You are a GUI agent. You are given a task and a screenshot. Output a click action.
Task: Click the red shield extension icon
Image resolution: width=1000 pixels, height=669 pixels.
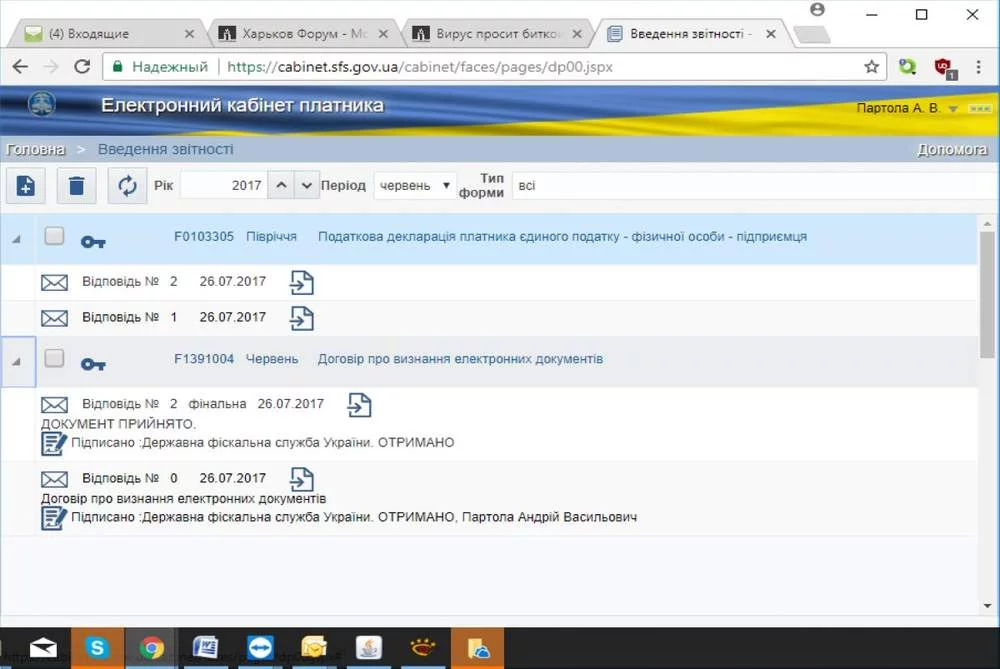pyautogui.click(x=945, y=68)
